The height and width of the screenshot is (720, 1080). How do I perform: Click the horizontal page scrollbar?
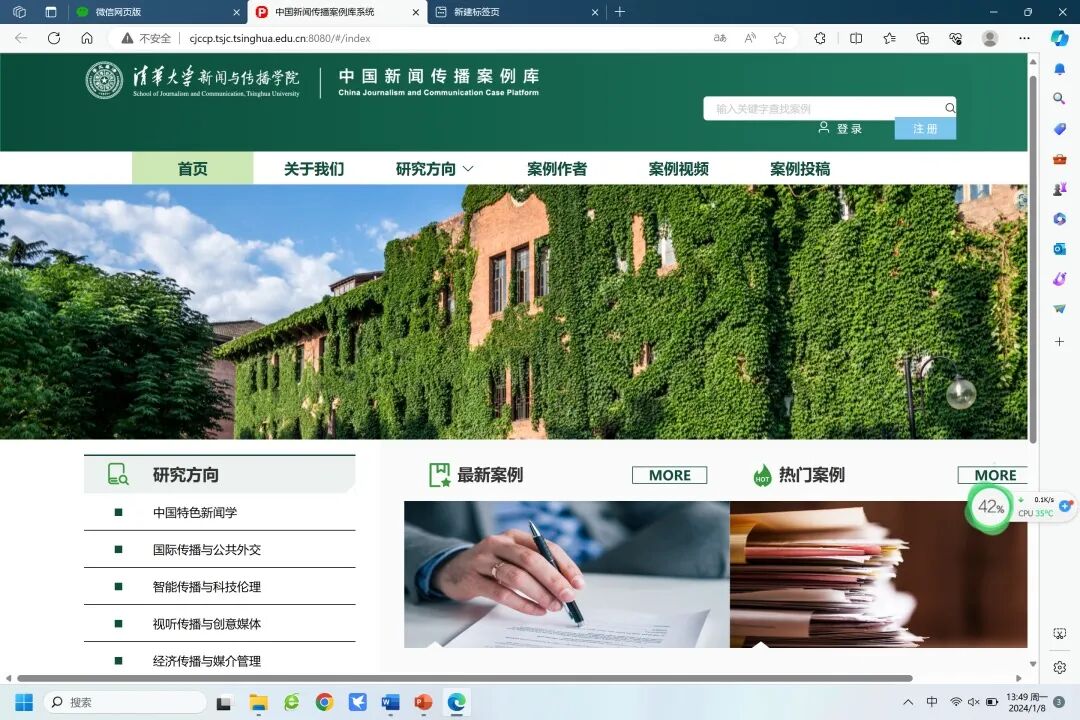[465, 678]
